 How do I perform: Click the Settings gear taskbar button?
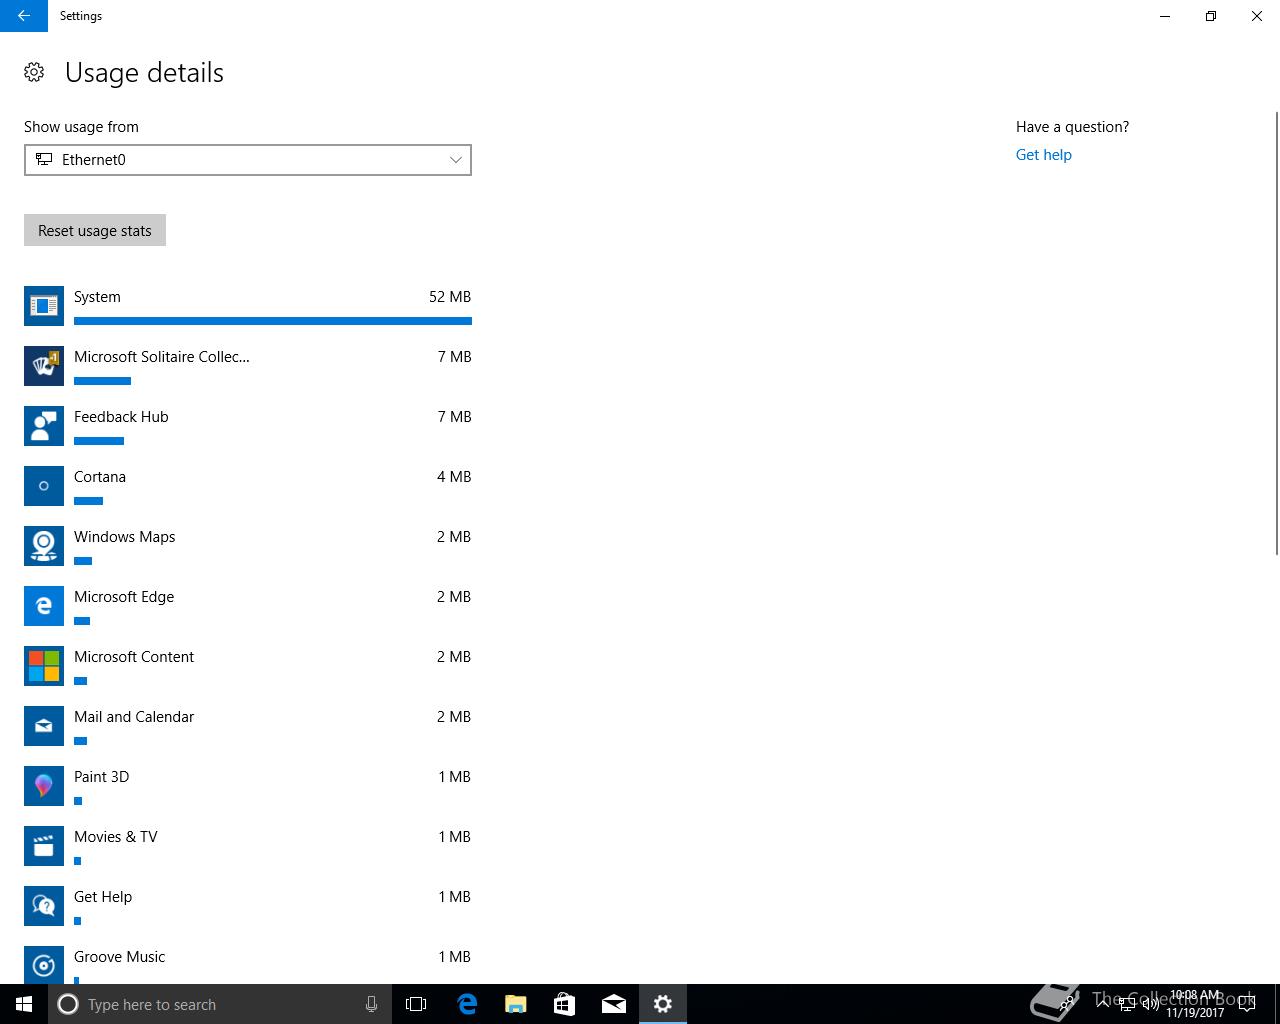tap(662, 1004)
